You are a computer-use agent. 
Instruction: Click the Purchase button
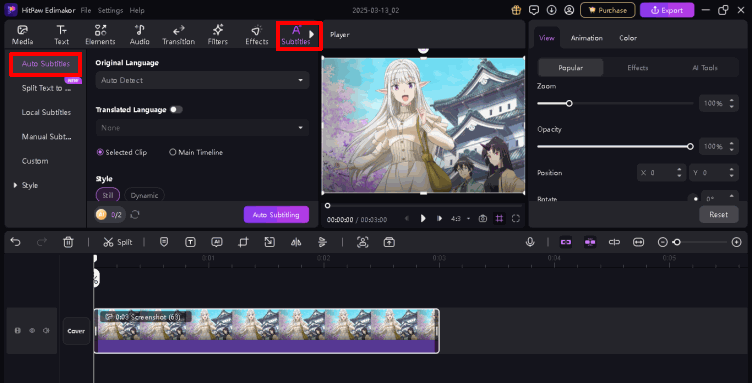[x=607, y=10]
